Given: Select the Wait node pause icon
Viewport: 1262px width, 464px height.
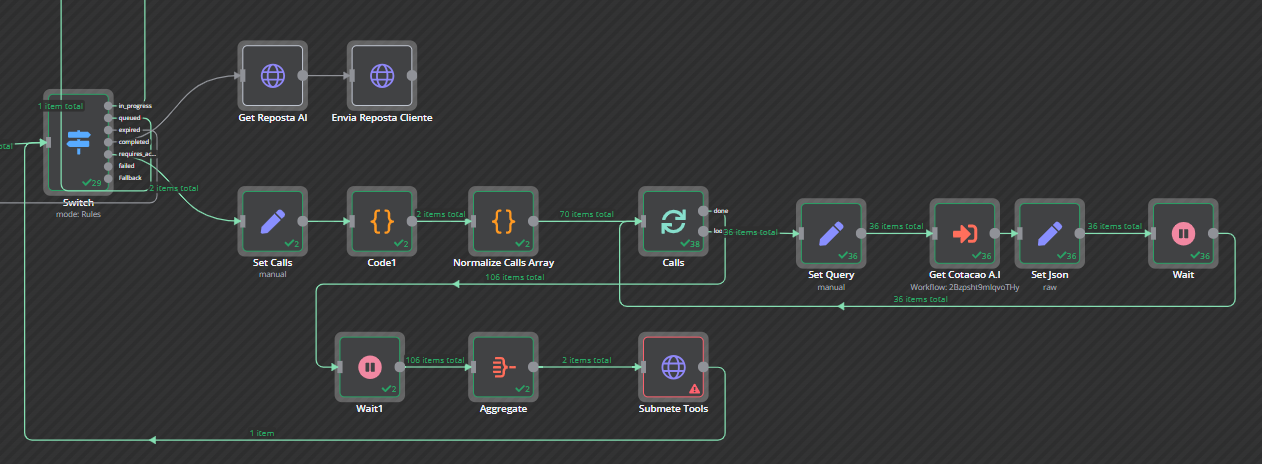Looking at the screenshot, I should 1183,234.
